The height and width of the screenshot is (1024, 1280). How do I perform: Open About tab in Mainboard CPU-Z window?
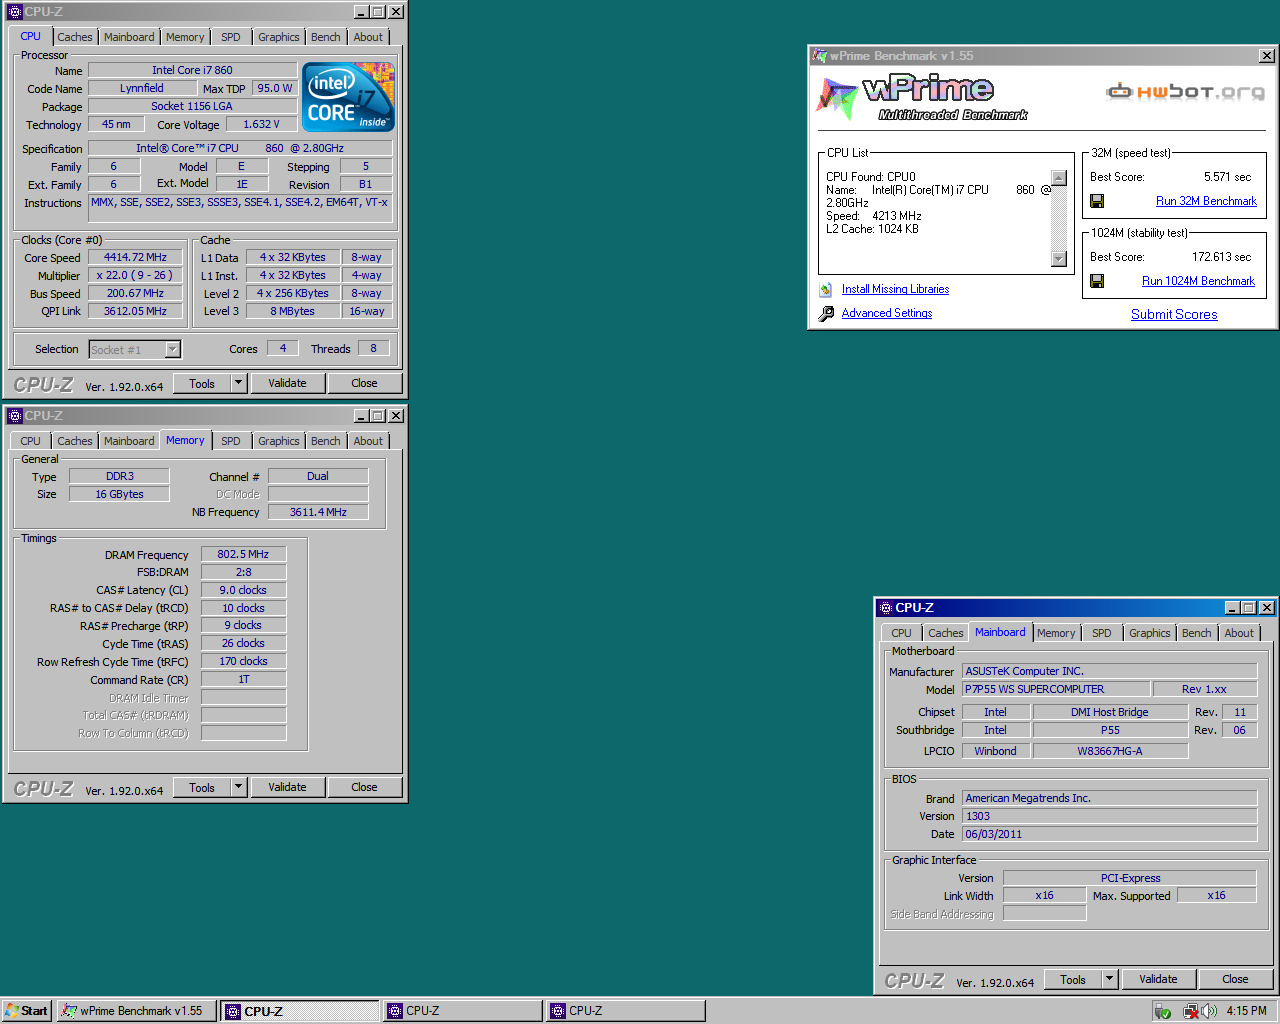[1239, 633]
